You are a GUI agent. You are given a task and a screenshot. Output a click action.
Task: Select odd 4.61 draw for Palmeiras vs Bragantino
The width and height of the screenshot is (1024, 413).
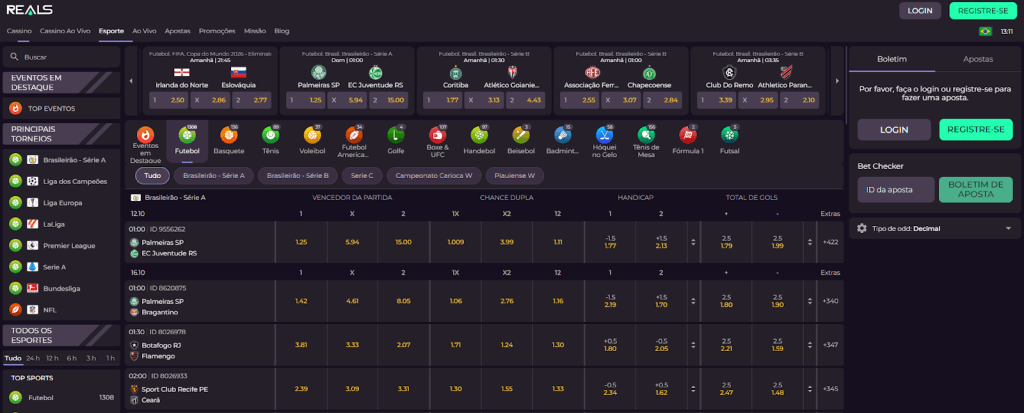pyautogui.click(x=353, y=301)
